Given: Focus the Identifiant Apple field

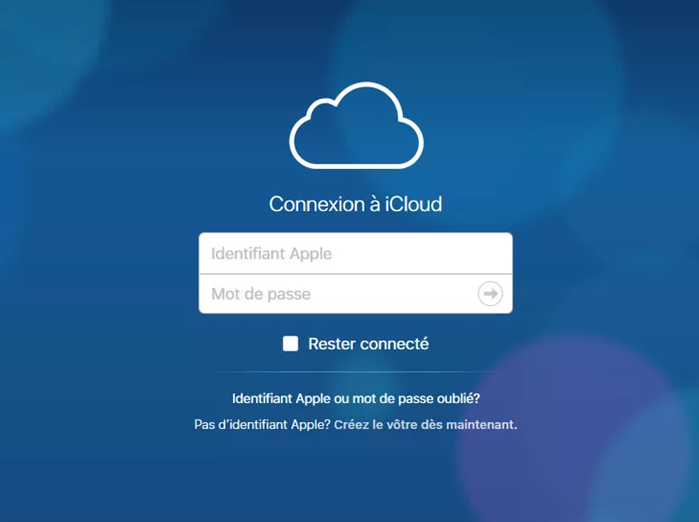Looking at the screenshot, I should tap(355, 253).
